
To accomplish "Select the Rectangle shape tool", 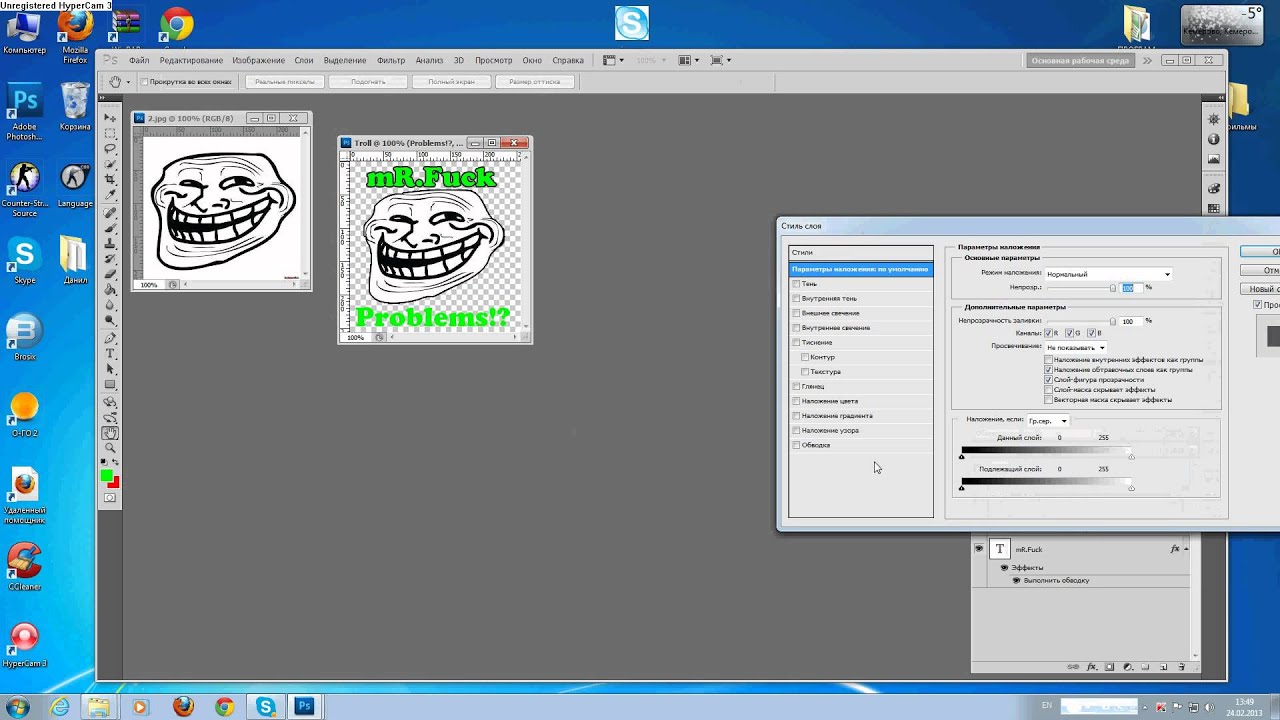I will pos(110,384).
